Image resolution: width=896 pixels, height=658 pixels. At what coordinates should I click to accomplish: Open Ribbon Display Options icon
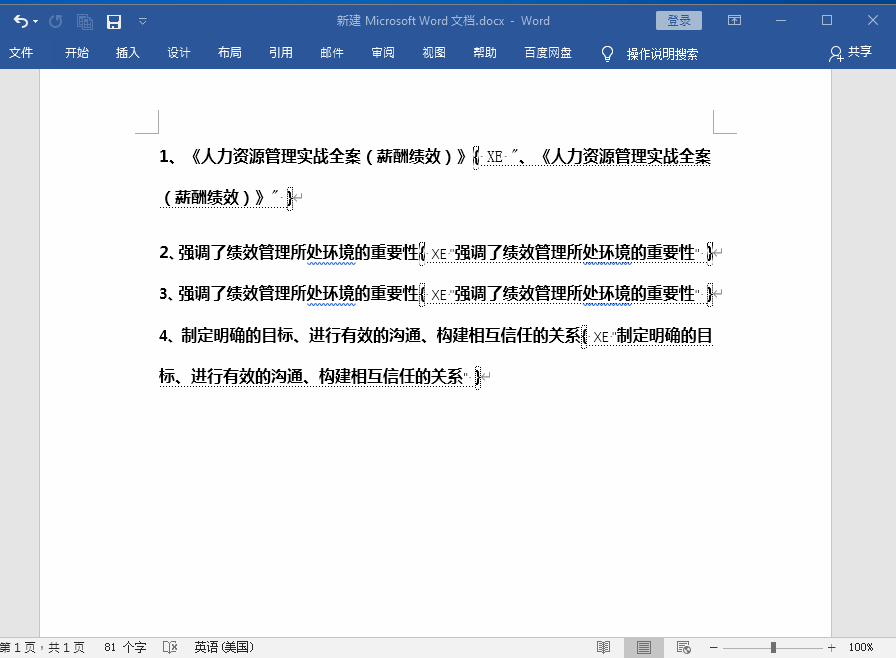coord(734,21)
